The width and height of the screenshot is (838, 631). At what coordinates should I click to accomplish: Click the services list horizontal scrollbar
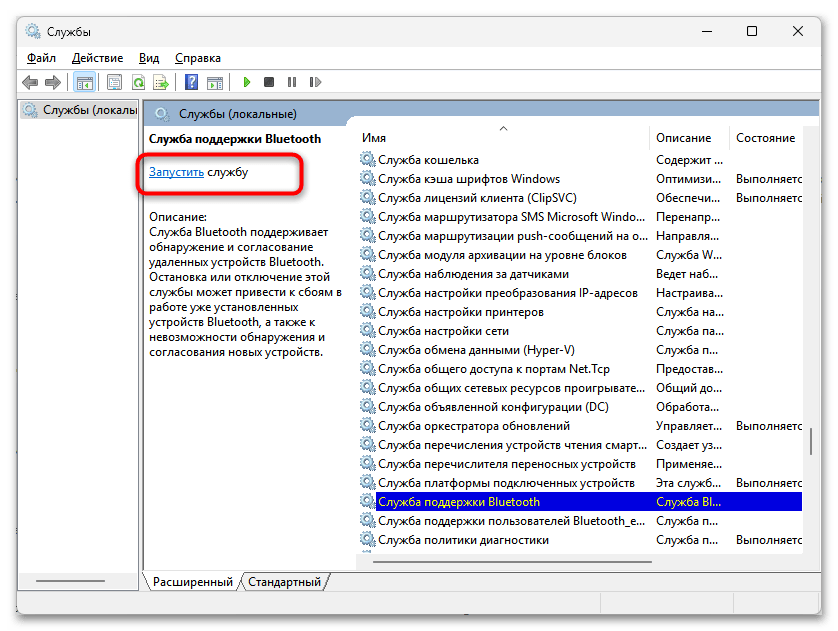(x=512, y=562)
